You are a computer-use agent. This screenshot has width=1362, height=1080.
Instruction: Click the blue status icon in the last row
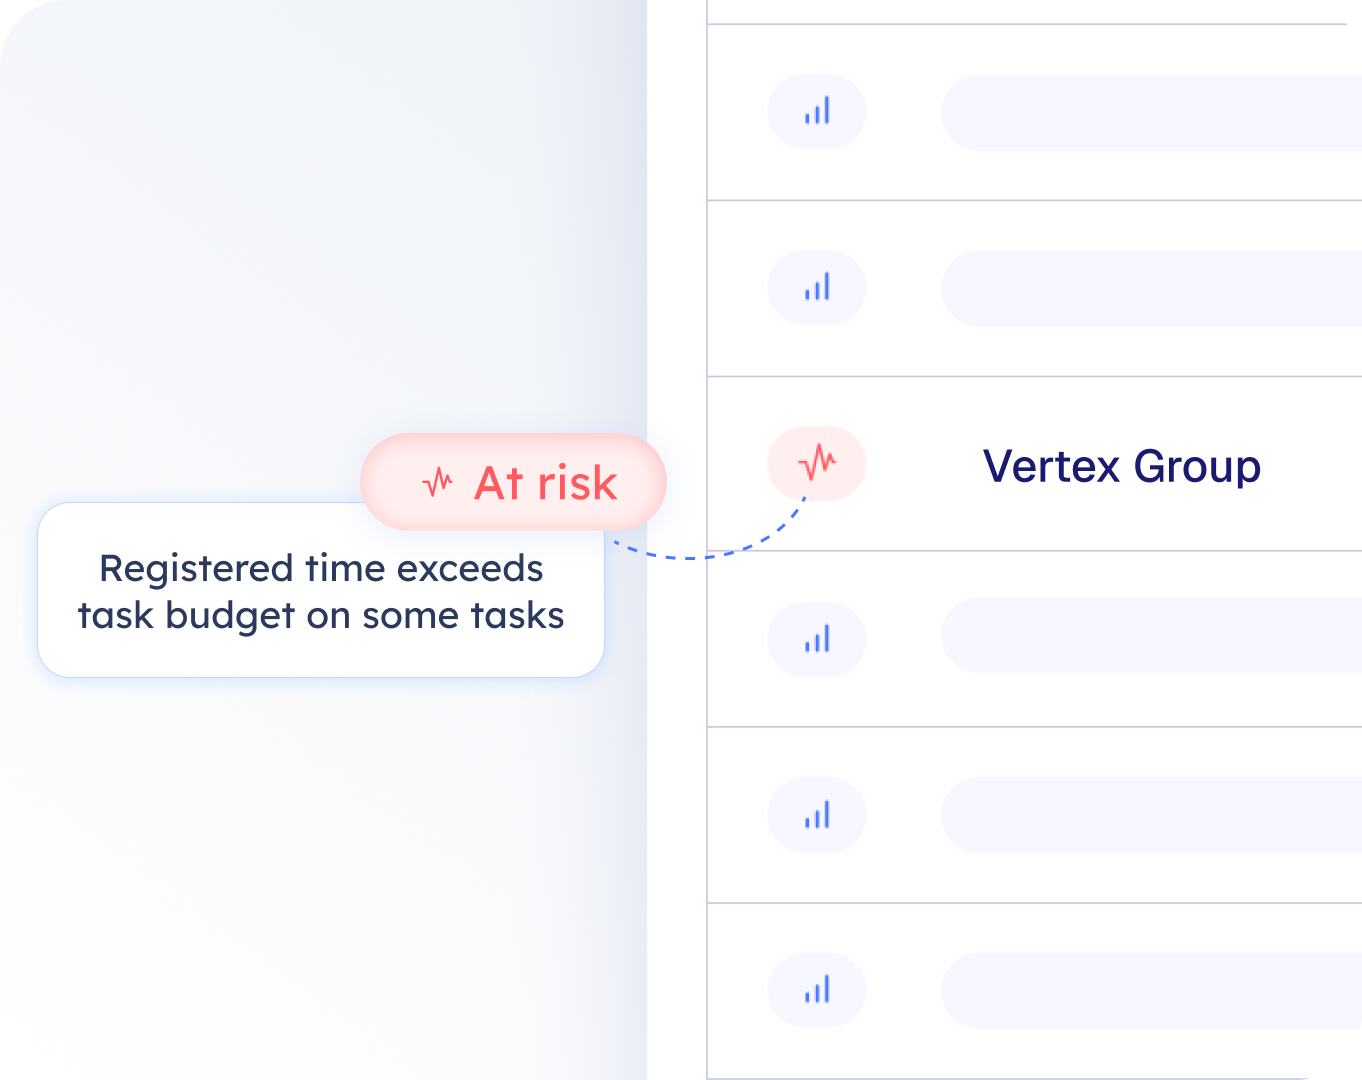click(x=817, y=991)
